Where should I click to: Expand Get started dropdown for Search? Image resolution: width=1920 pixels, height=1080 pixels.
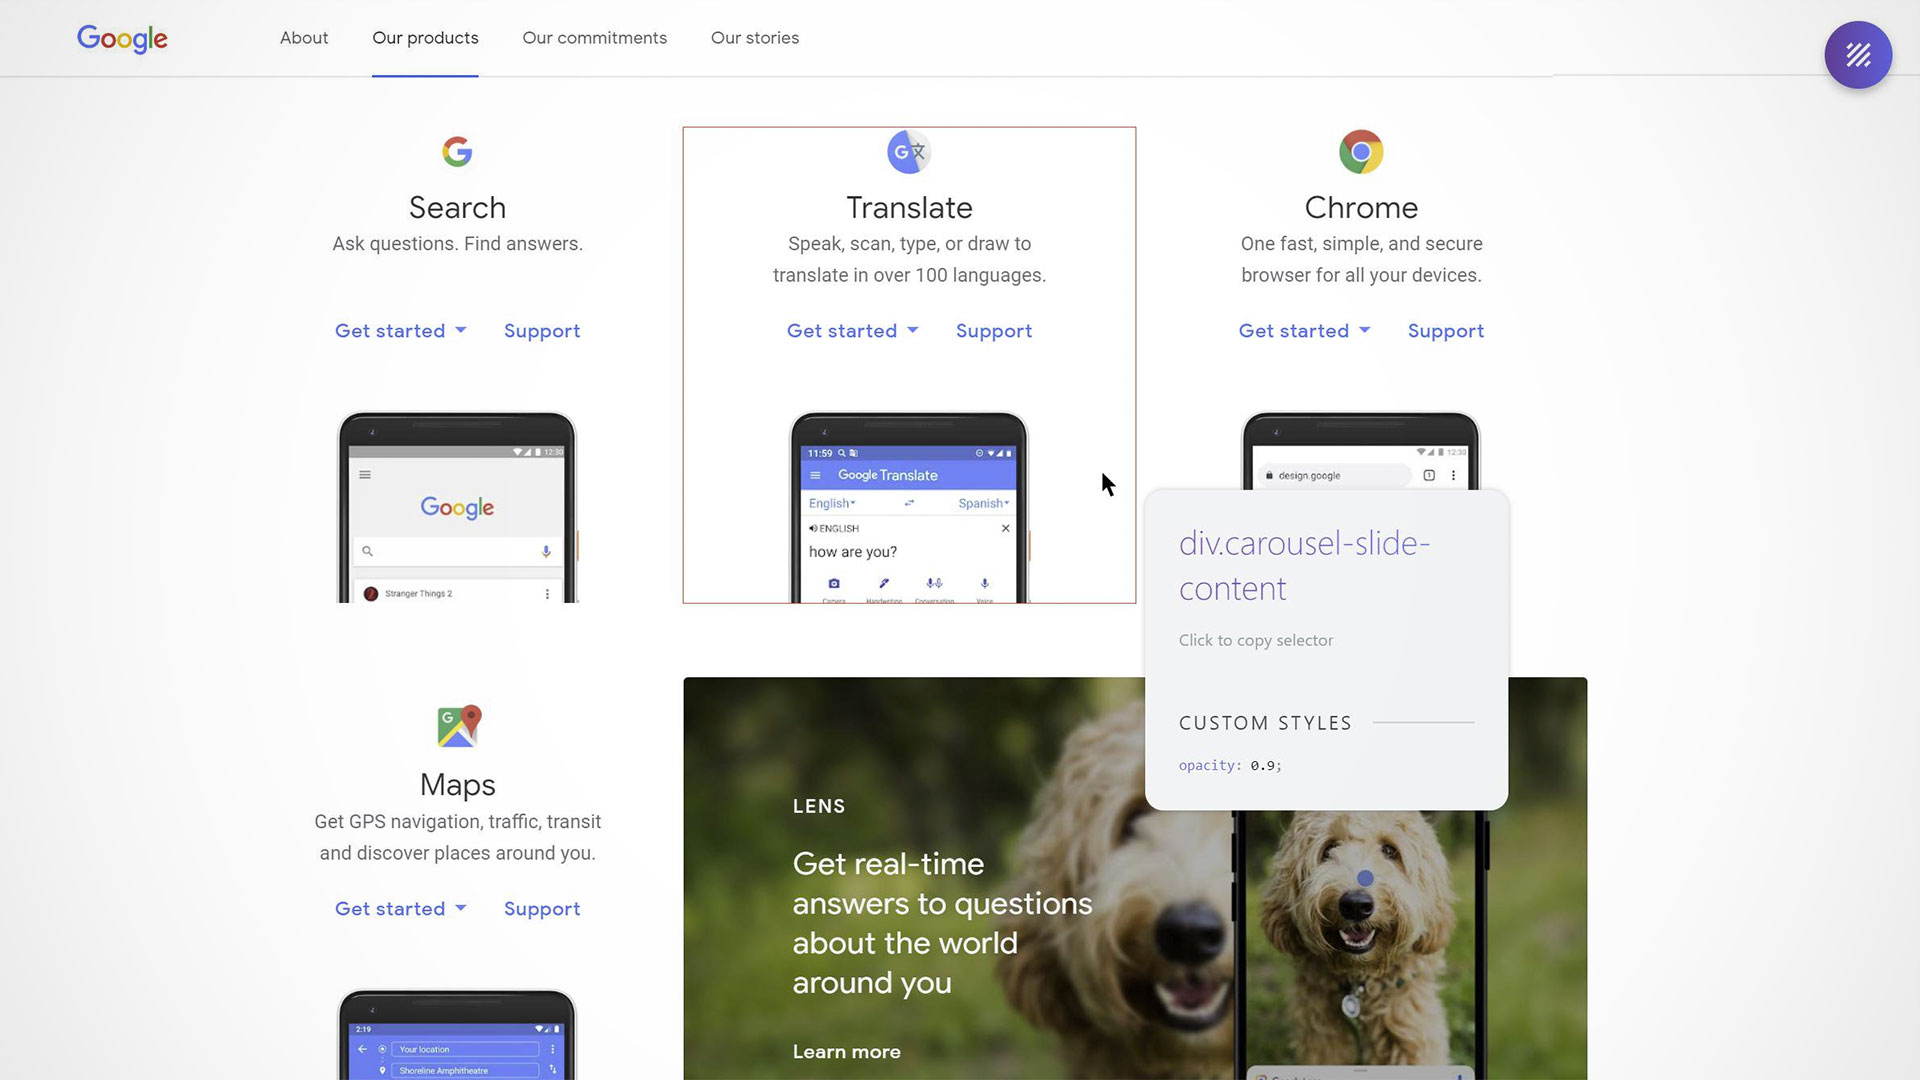coord(400,331)
